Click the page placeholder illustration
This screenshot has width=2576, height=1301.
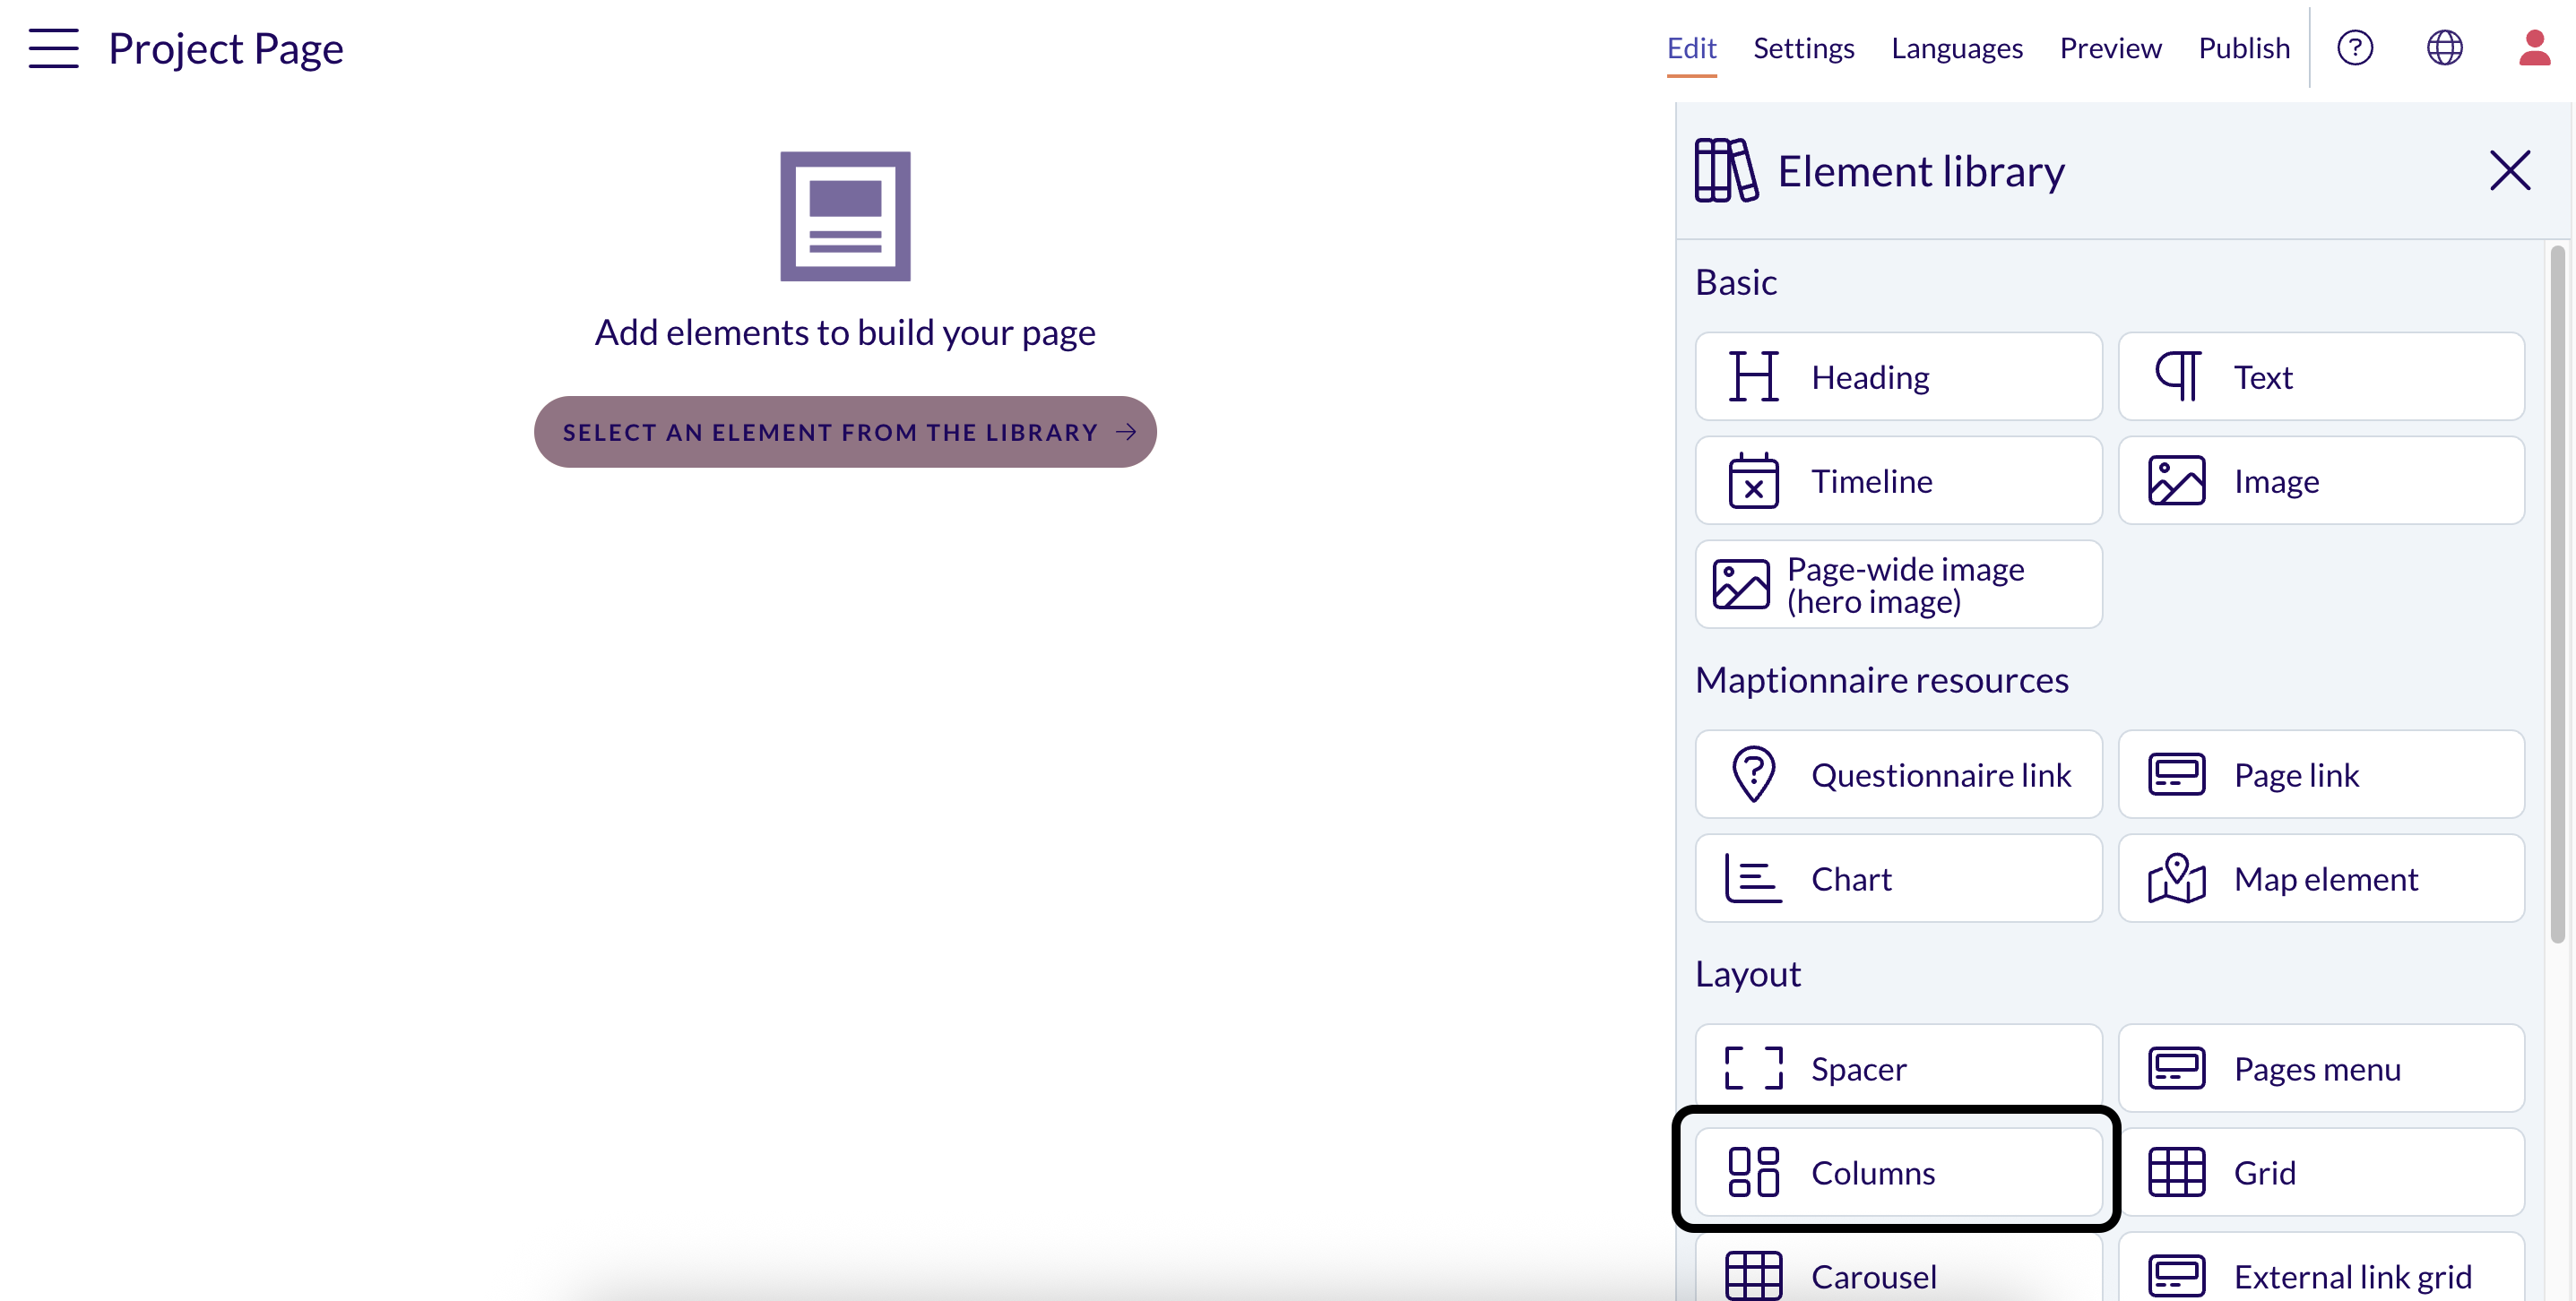tap(845, 216)
